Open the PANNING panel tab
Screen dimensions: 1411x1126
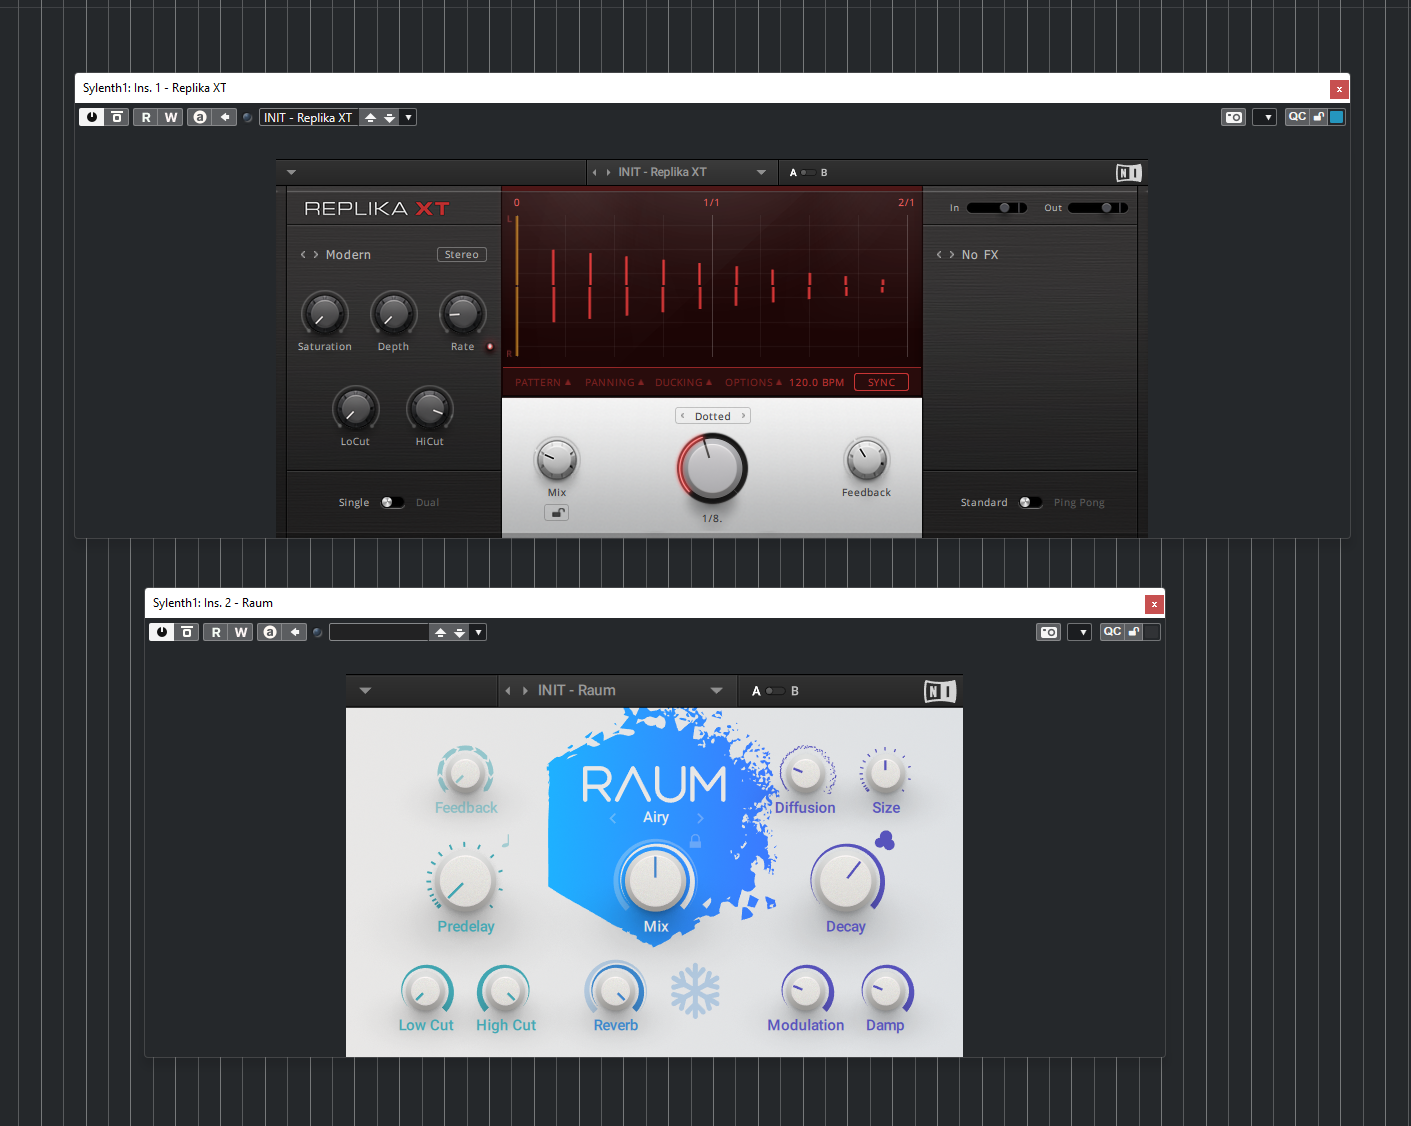pyautogui.click(x=614, y=383)
